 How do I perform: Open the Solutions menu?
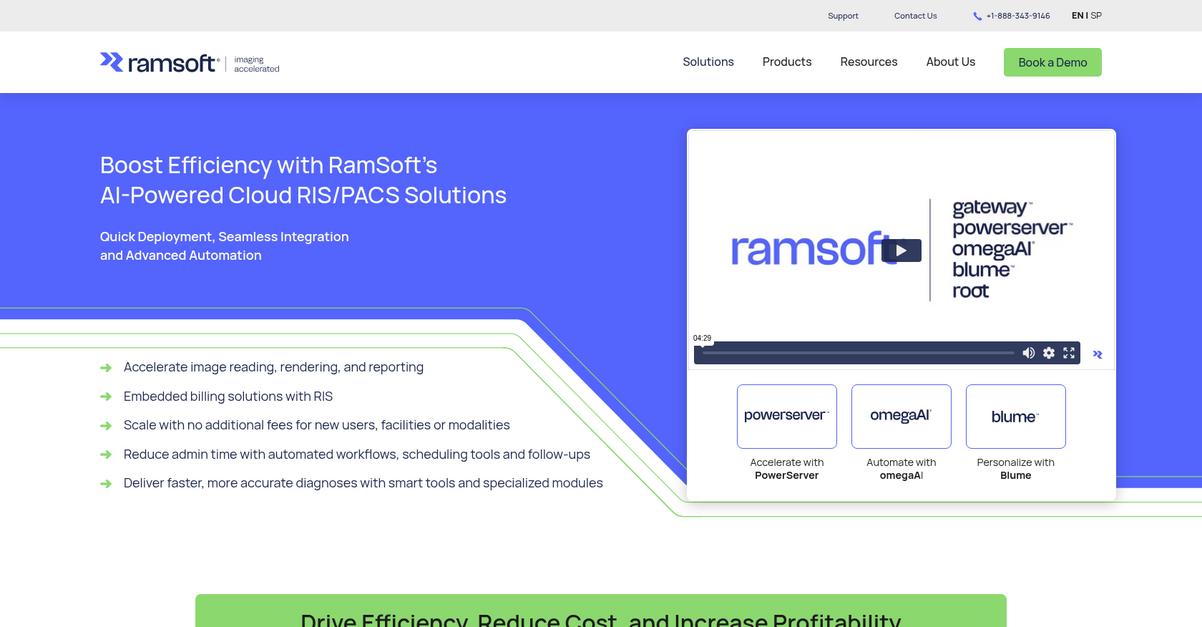coord(708,62)
